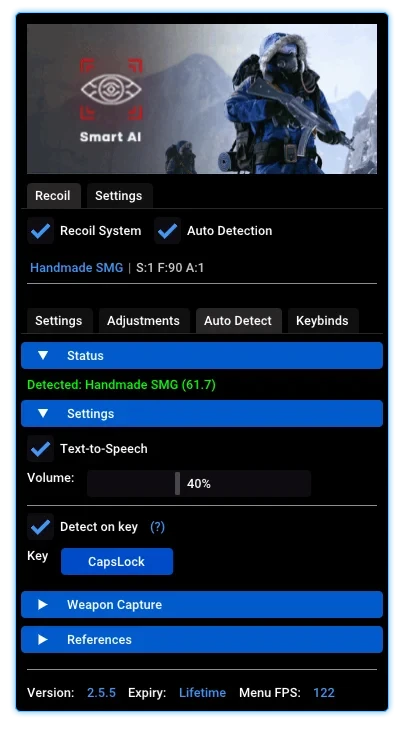405x734 pixels.
Task: Toggle the Text-to-Speech checkbox
Action: click(x=41, y=448)
